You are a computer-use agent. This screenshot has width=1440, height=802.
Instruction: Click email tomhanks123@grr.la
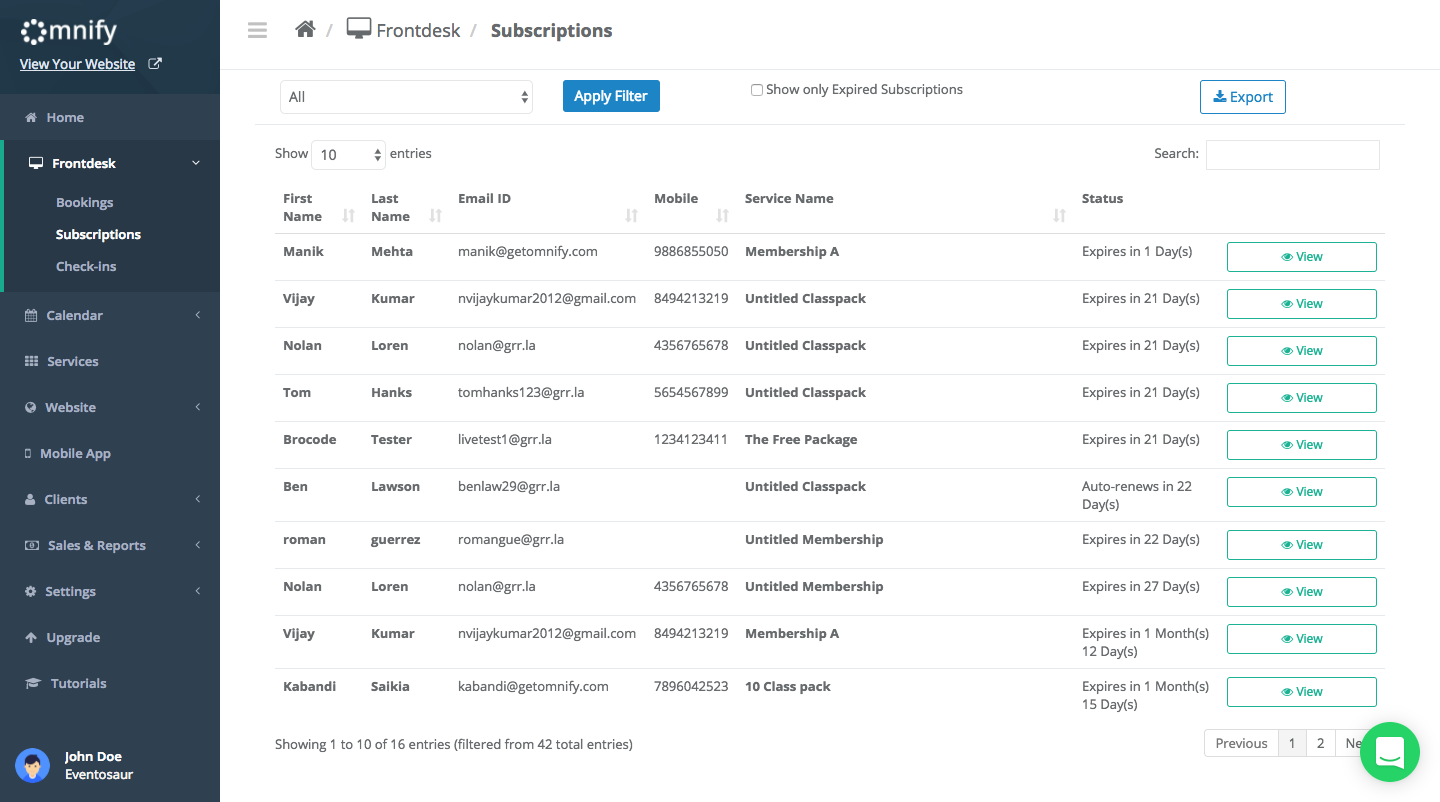[521, 393]
